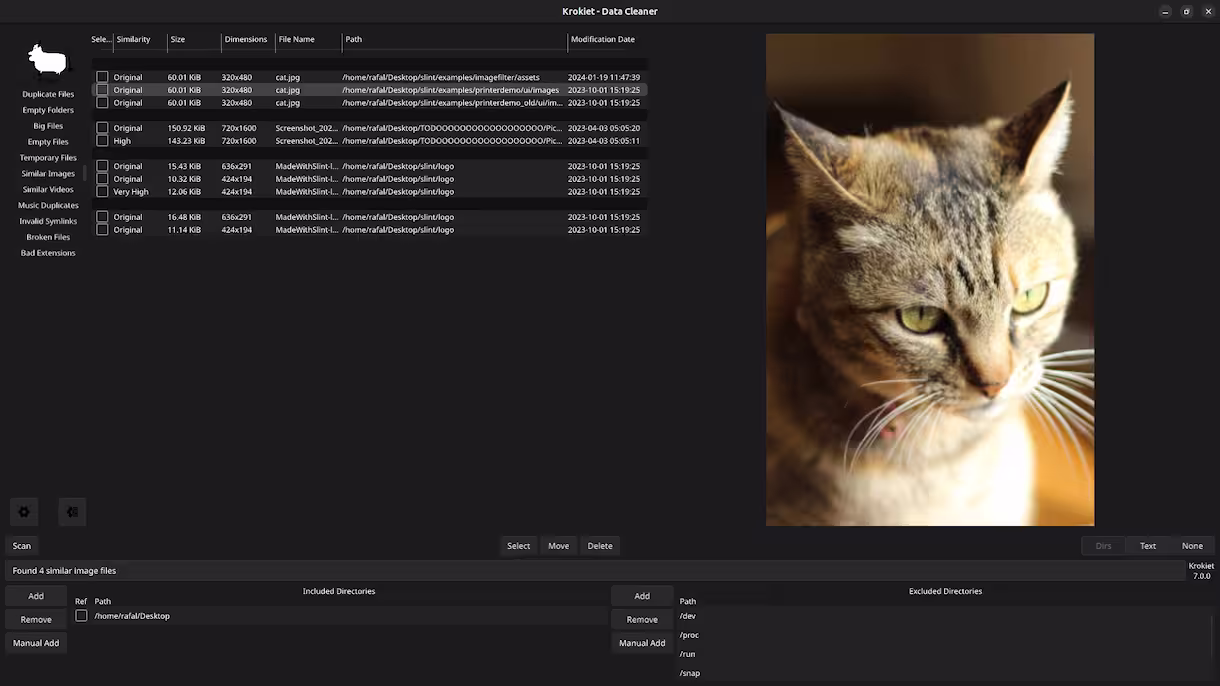Select the Similar Videos tool
This screenshot has height=686, width=1220.
(48, 190)
